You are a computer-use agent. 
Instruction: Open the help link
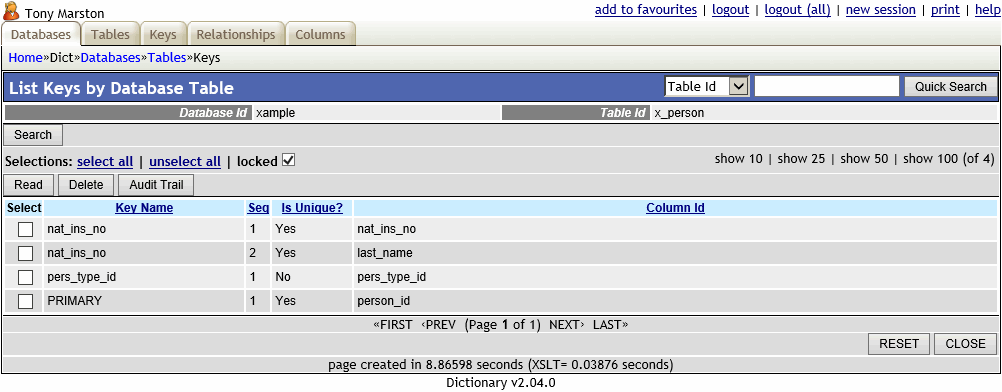(x=987, y=10)
